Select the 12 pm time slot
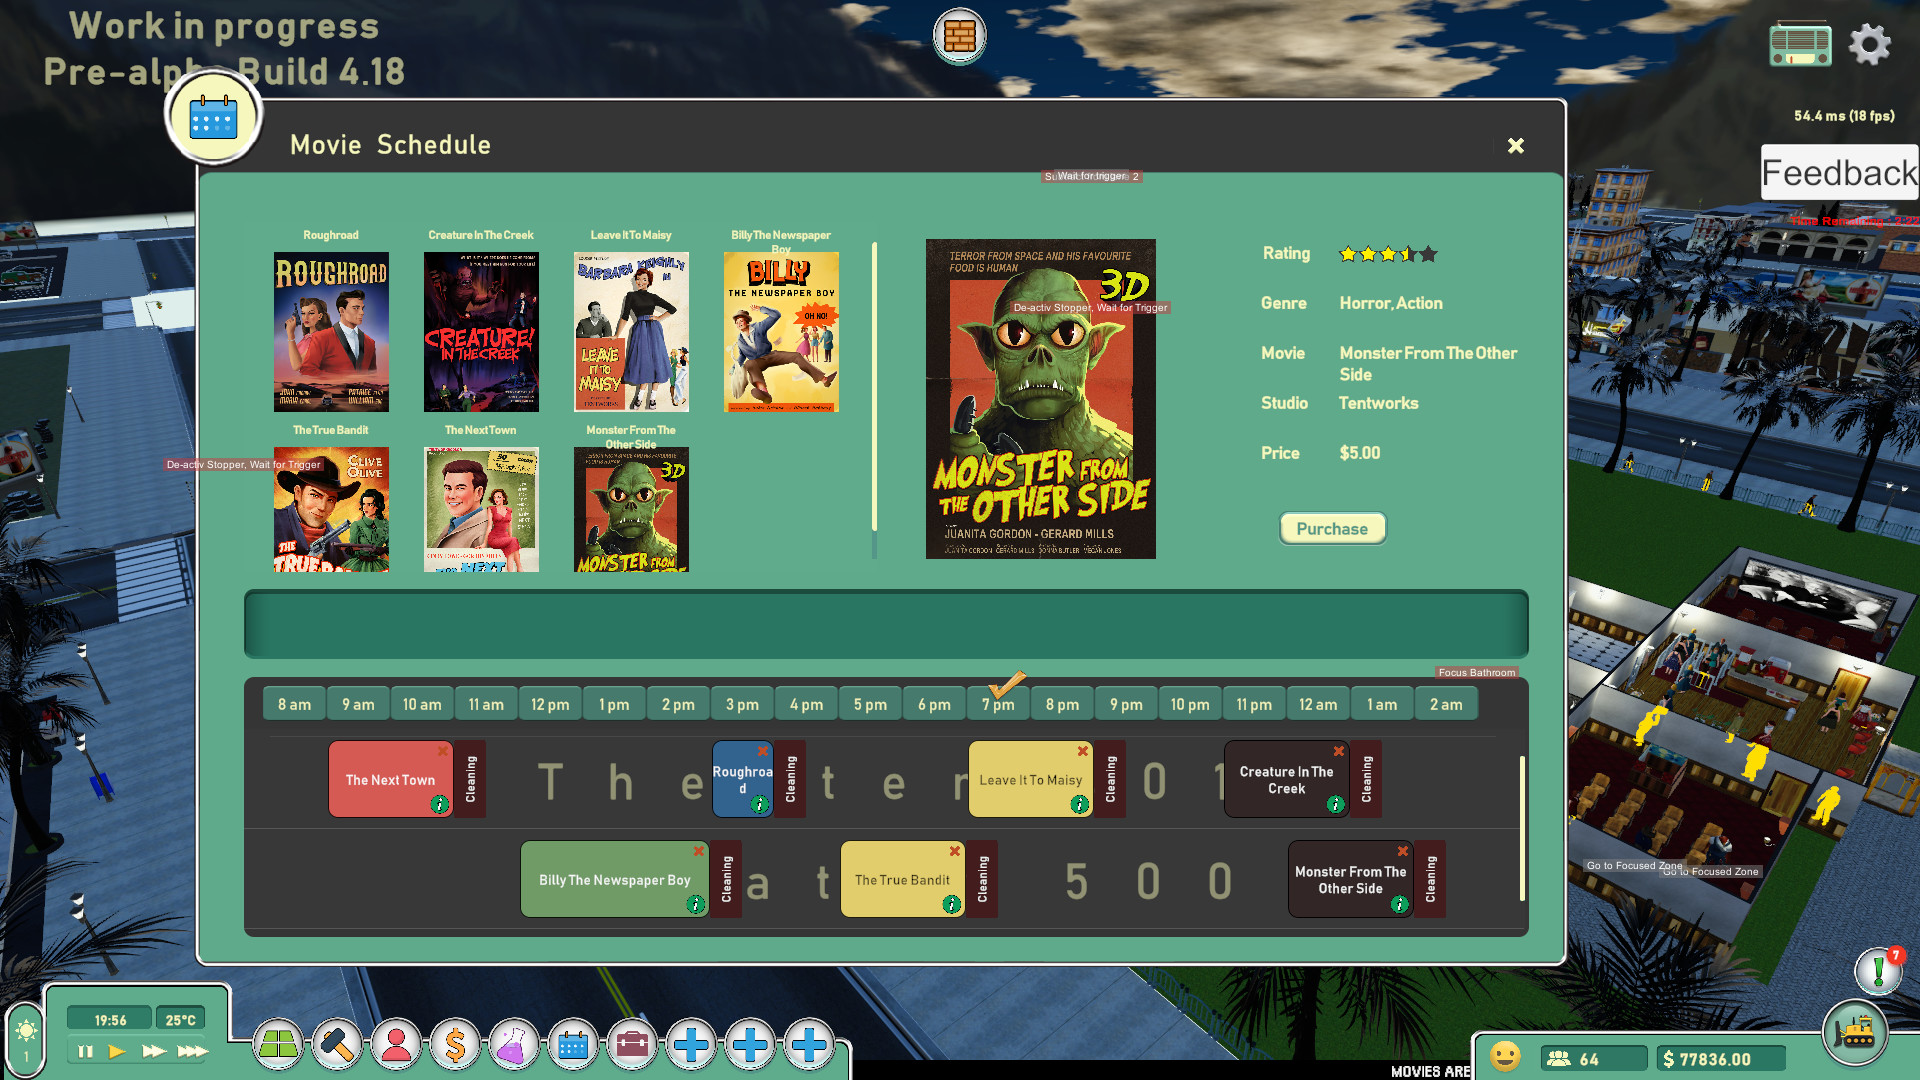The image size is (1920, 1080). [x=550, y=704]
